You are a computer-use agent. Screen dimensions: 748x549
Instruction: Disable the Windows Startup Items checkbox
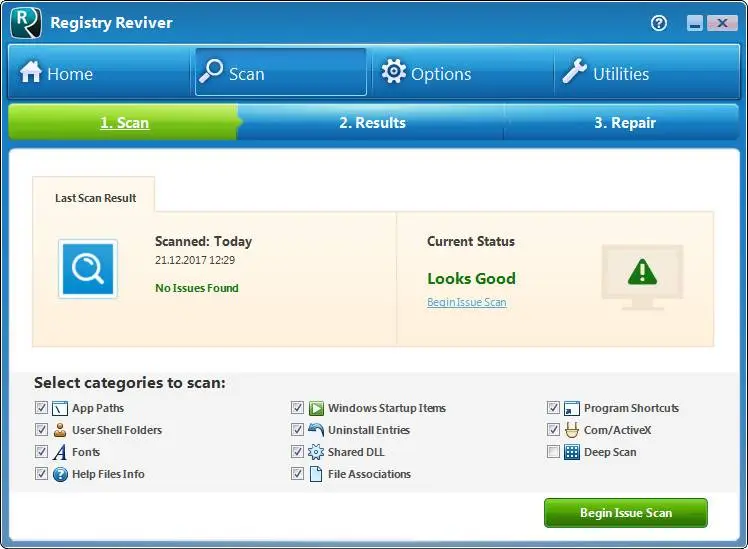pyautogui.click(x=297, y=408)
